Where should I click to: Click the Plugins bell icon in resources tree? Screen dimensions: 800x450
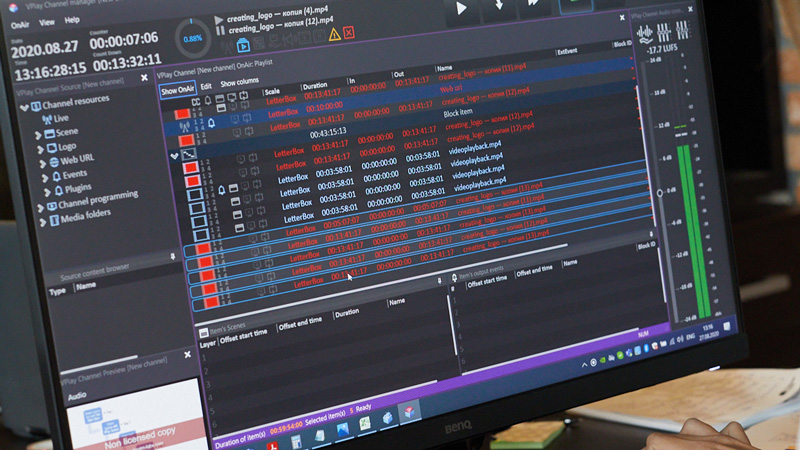point(59,190)
